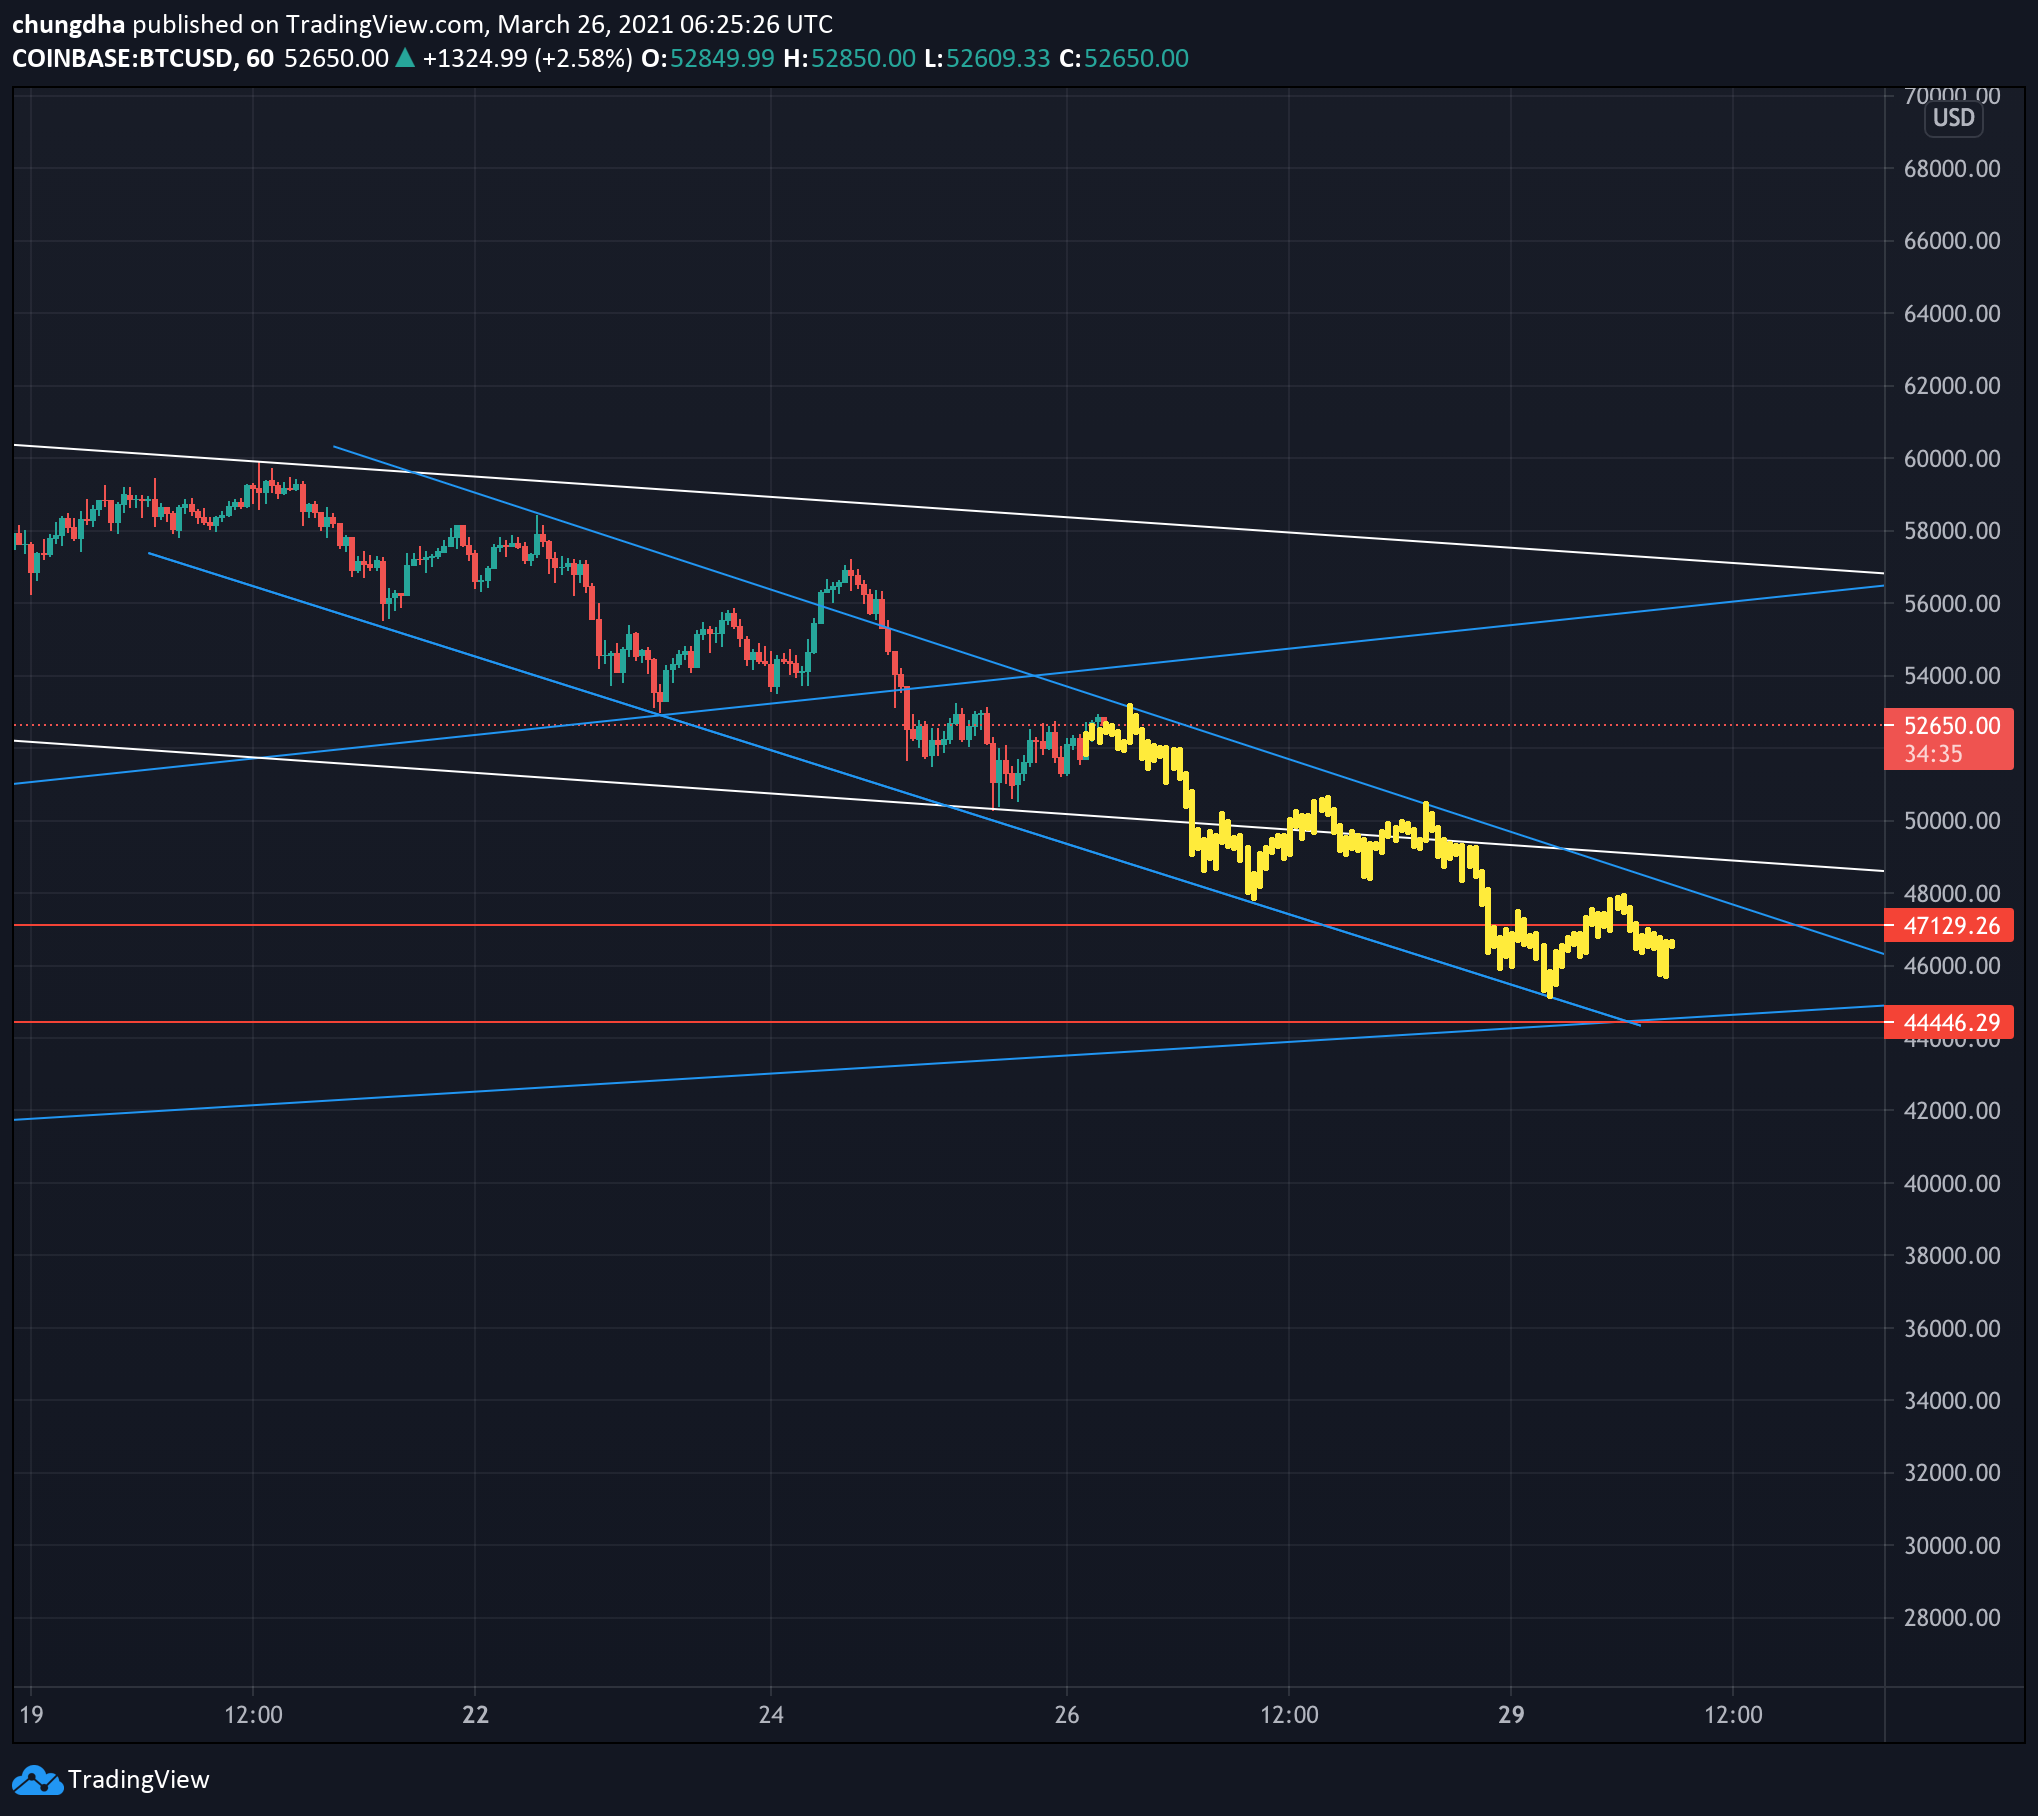Click the 34000.00 price axis label
2038x1816 pixels.
click(x=1952, y=1401)
